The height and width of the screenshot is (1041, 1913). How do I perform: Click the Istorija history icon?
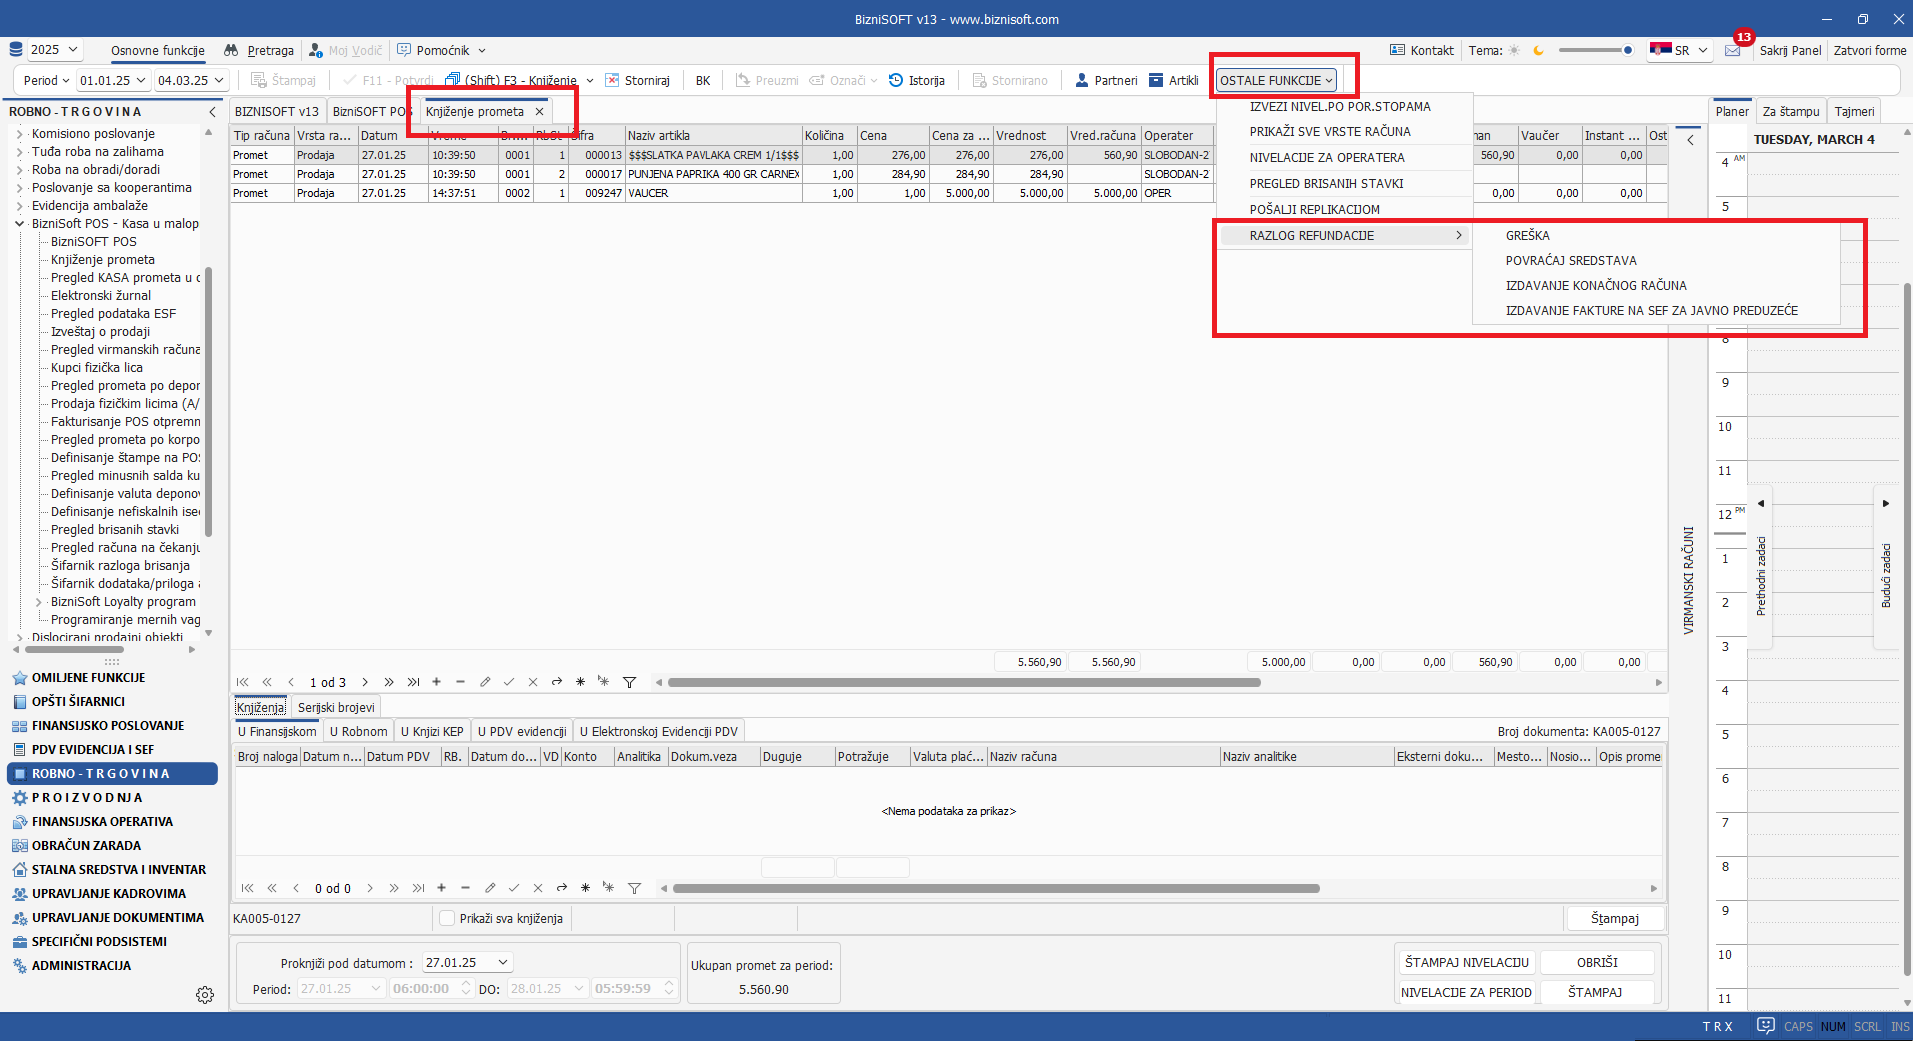tap(896, 81)
